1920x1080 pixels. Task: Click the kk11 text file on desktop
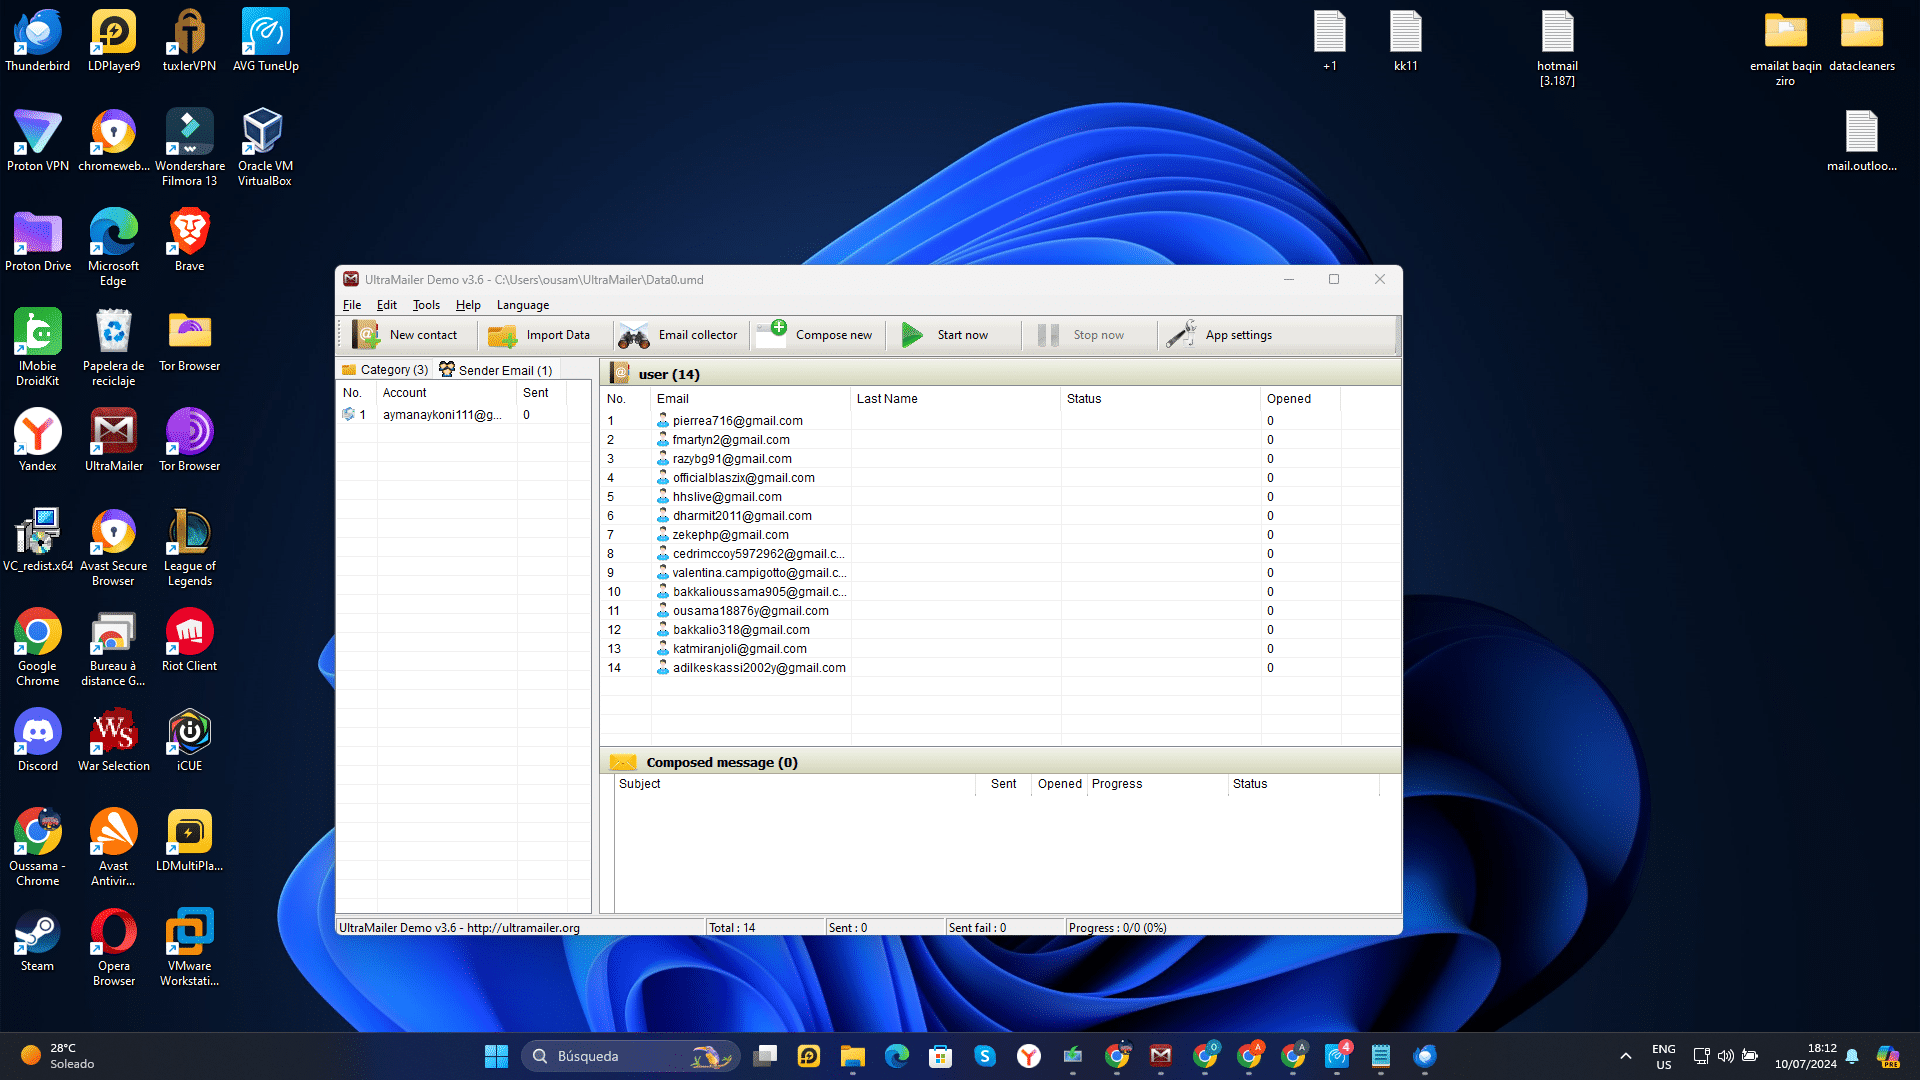point(1406,41)
